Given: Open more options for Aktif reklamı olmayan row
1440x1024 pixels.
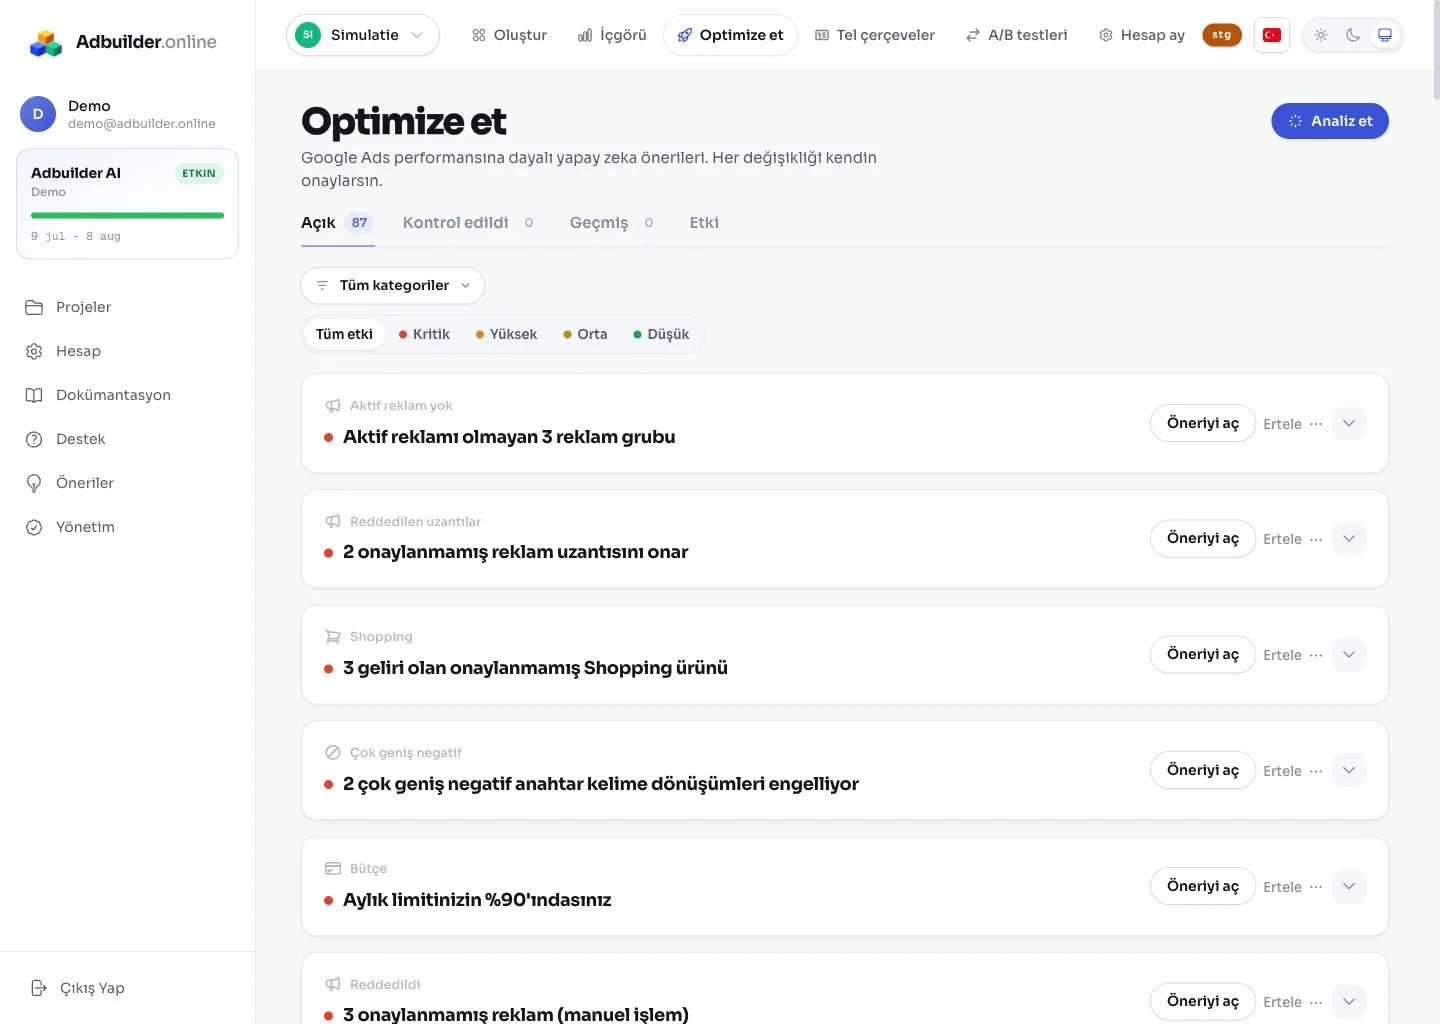Looking at the screenshot, I should click(1316, 424).
